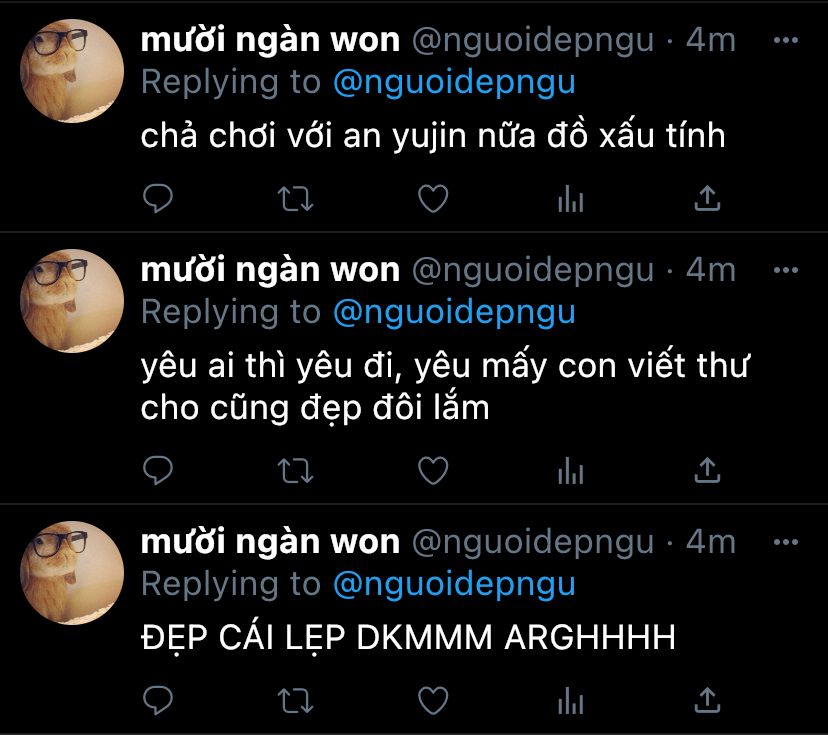Reply to the 'ĐẸP CÁI LẸP' tweet
This screenshot has height=735, width=828.
pos(158,701)
